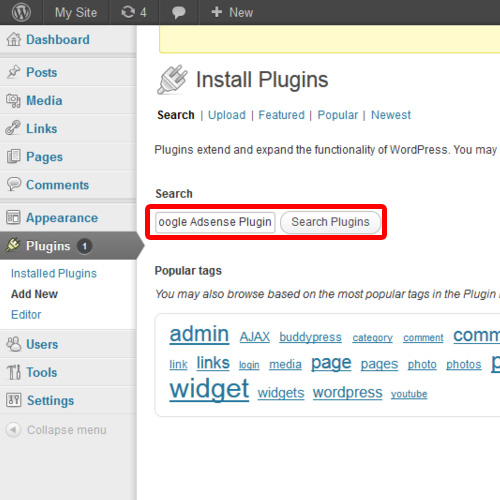
Task: Click the plus icon beside New
Action: coord(217,12)
